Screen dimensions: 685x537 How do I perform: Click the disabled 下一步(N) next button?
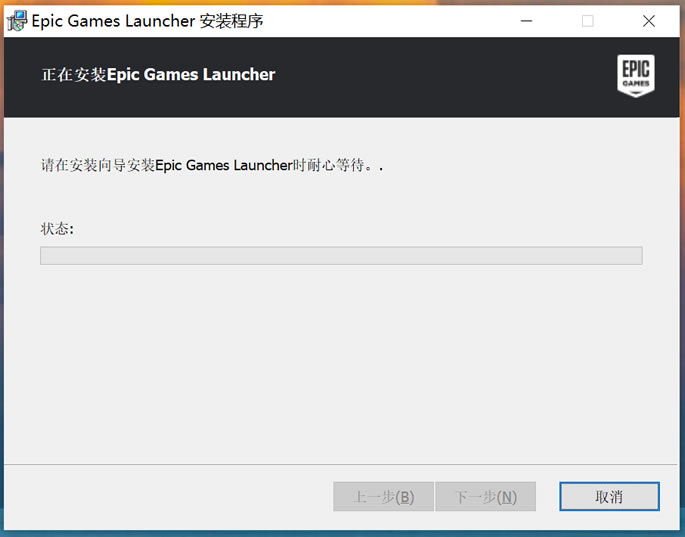click(x=485, y=496)
